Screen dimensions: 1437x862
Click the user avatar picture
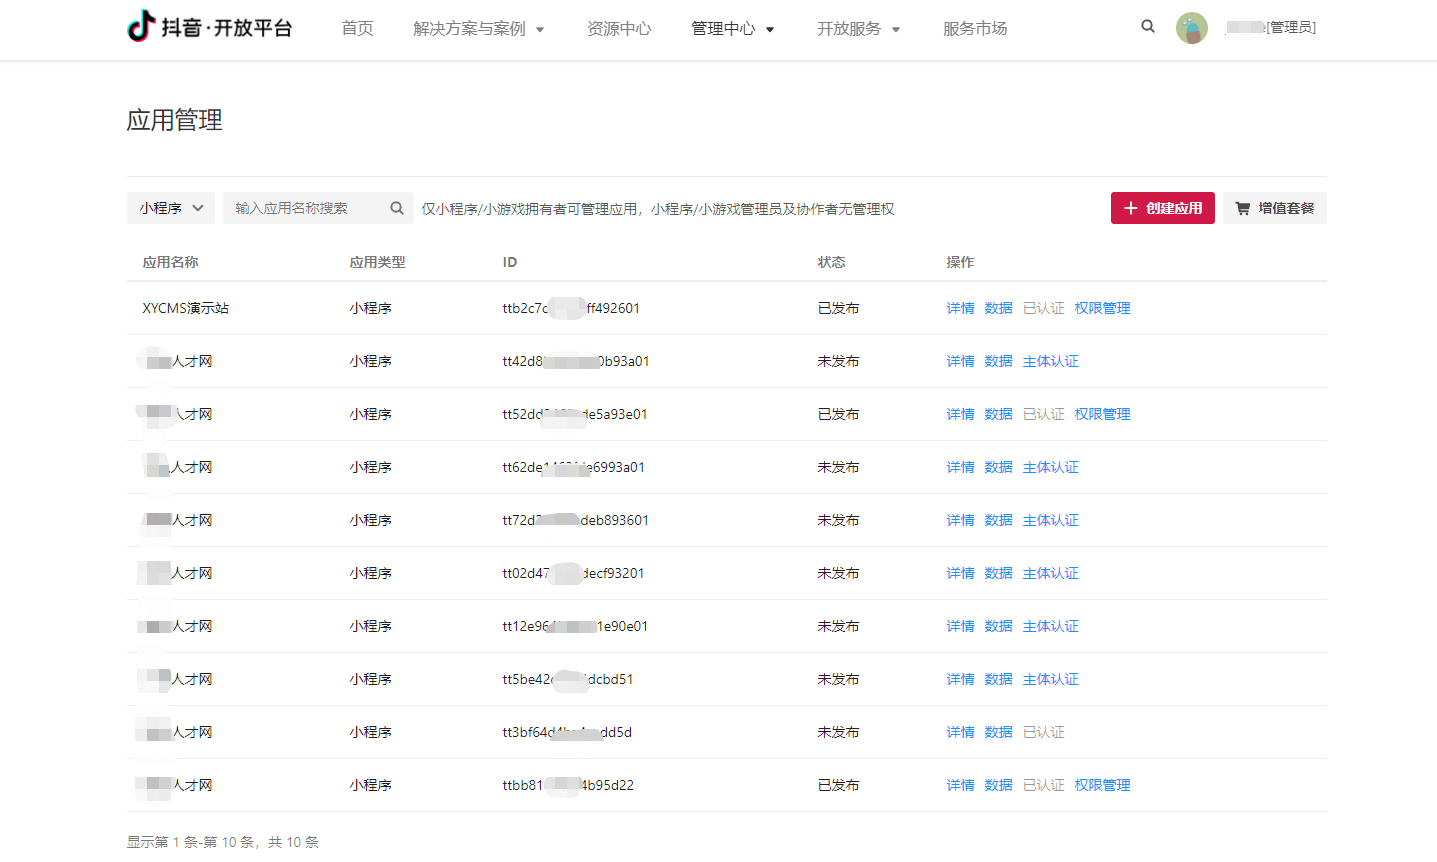coord(1192,28)
